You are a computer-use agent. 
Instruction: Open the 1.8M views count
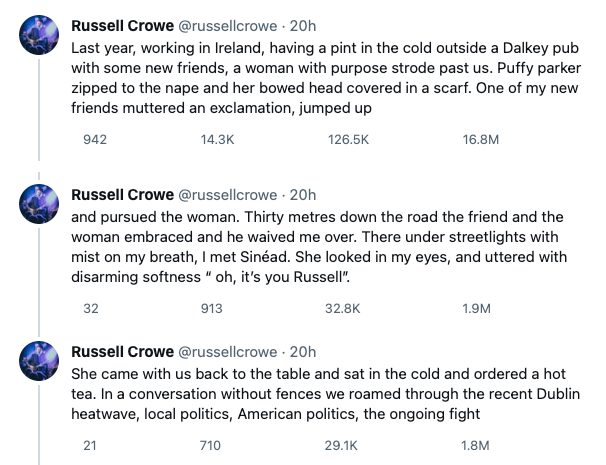(x=476, y=445)
